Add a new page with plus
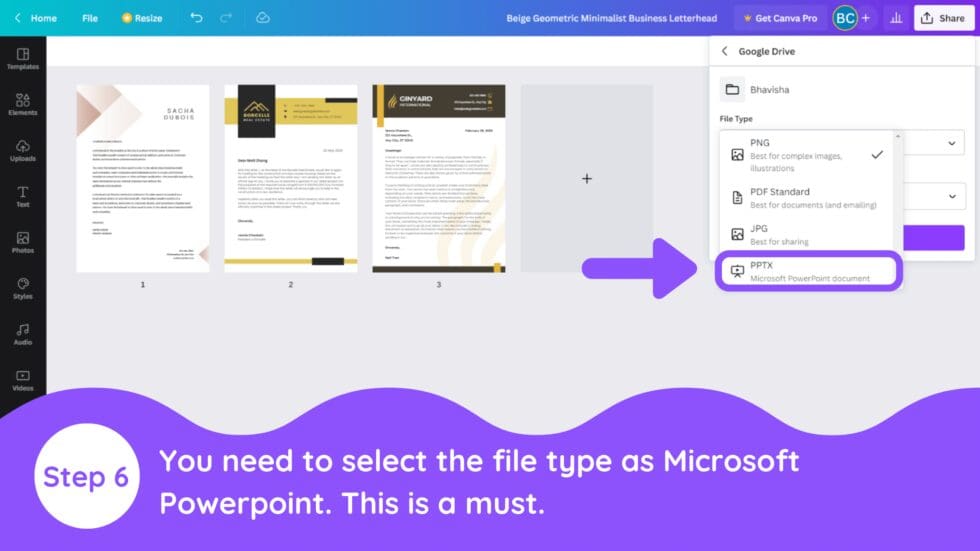This screenshot has width=980, height=551. point(587,179)
